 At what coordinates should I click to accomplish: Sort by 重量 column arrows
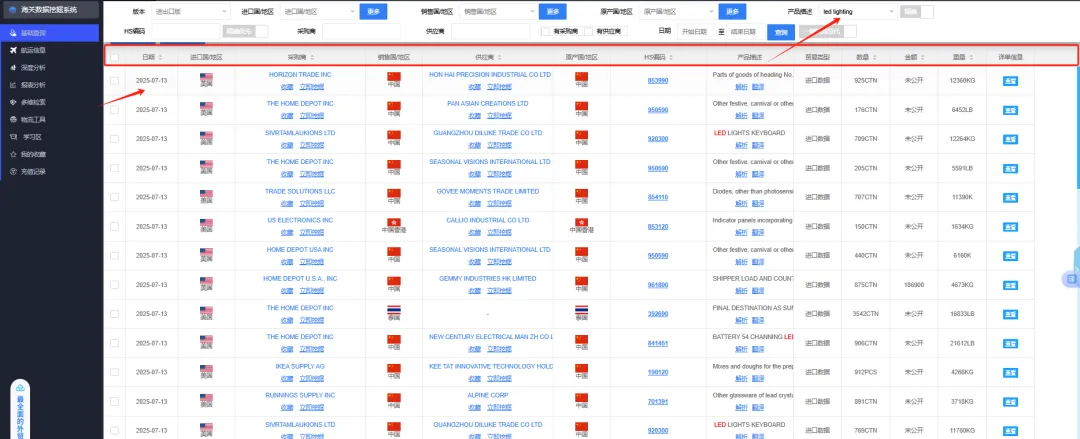pos(971,57)
